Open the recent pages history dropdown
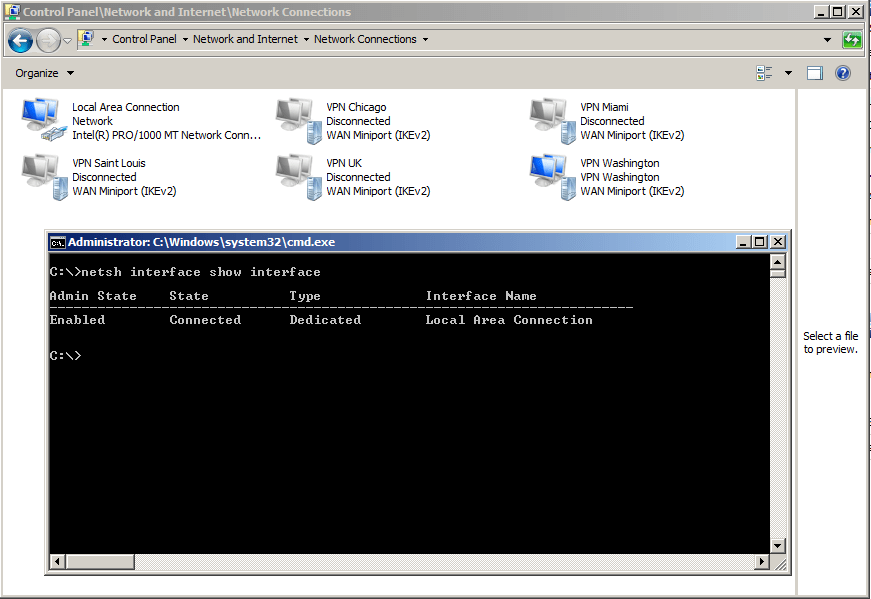This screenshot has height=599, width=871. [x=66, y=39]
